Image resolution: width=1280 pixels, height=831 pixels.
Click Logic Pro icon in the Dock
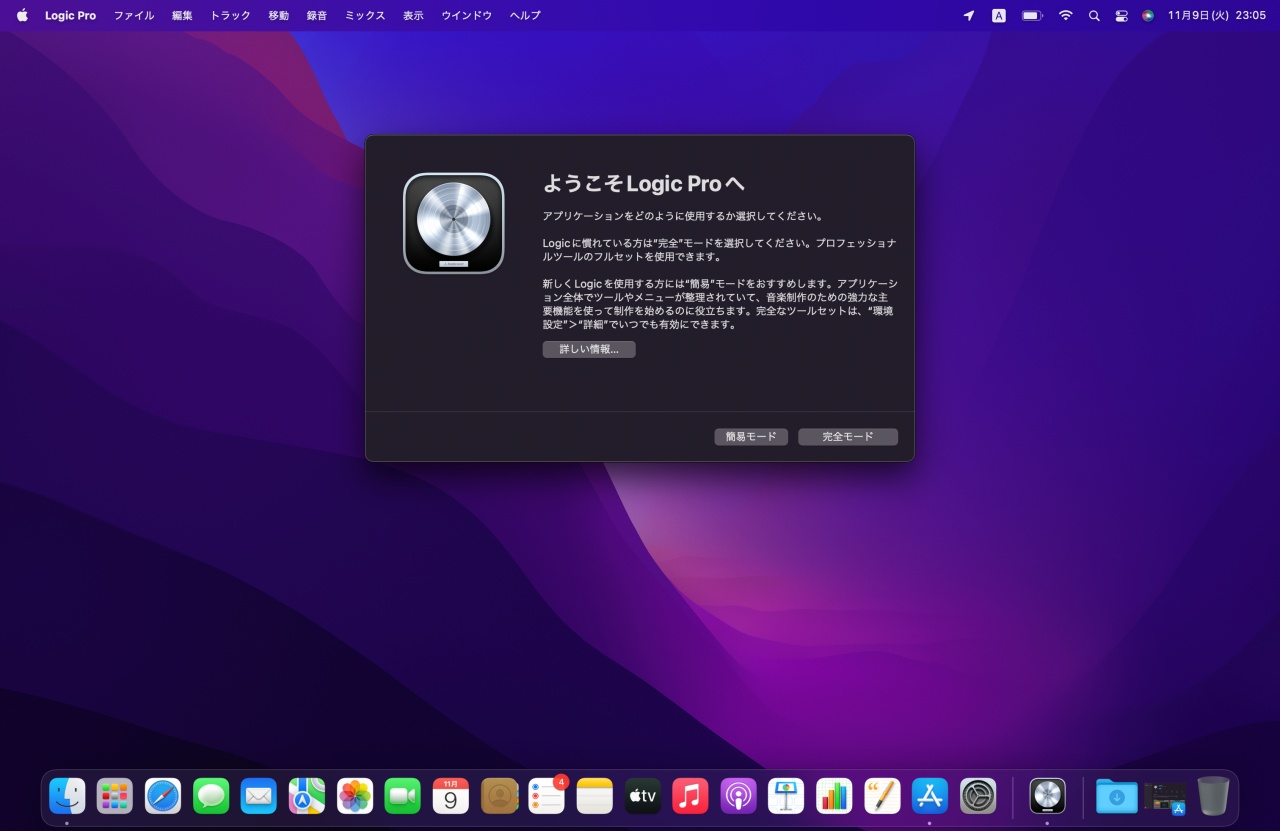click(x=1047, y=796)
